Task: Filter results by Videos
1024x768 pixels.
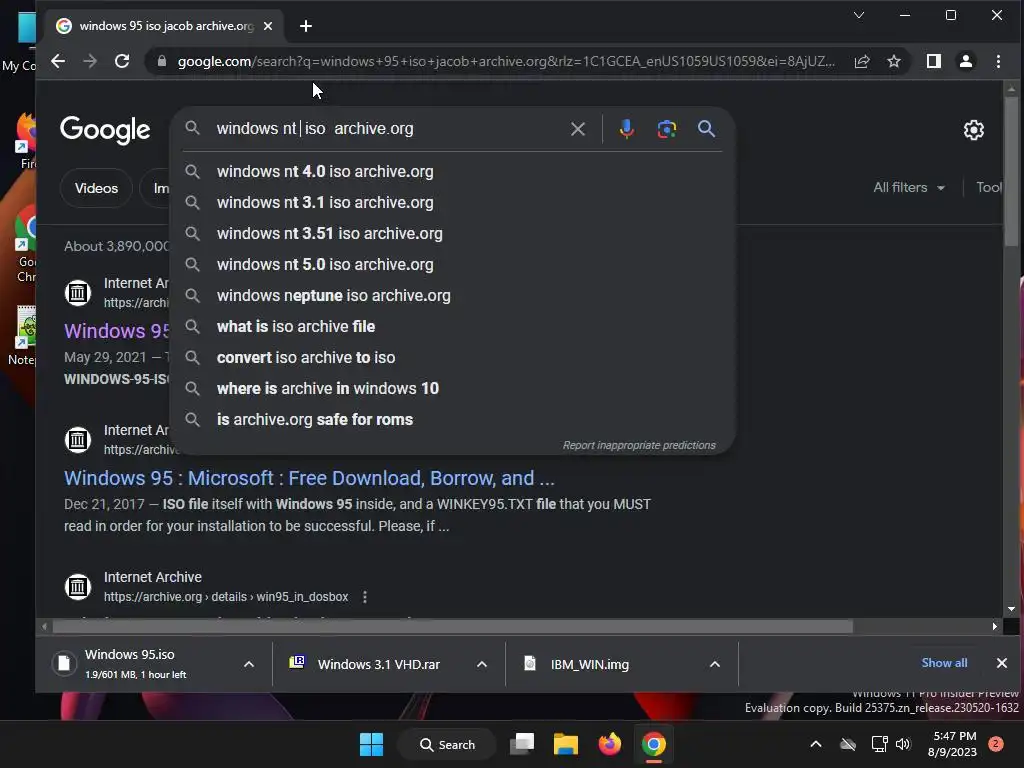Action: (96, 188)
